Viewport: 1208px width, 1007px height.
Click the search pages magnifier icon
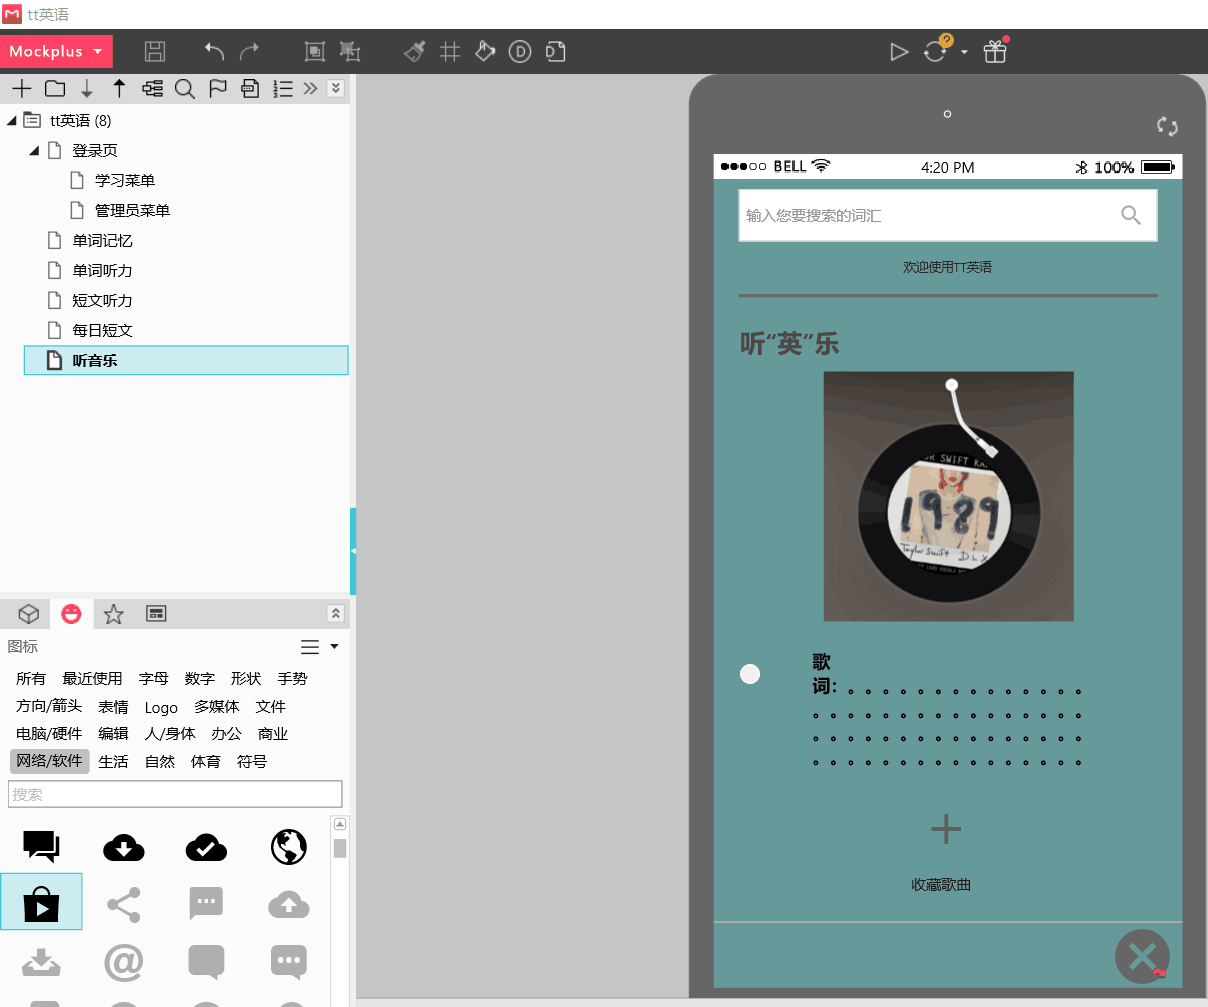pos(185,88)
